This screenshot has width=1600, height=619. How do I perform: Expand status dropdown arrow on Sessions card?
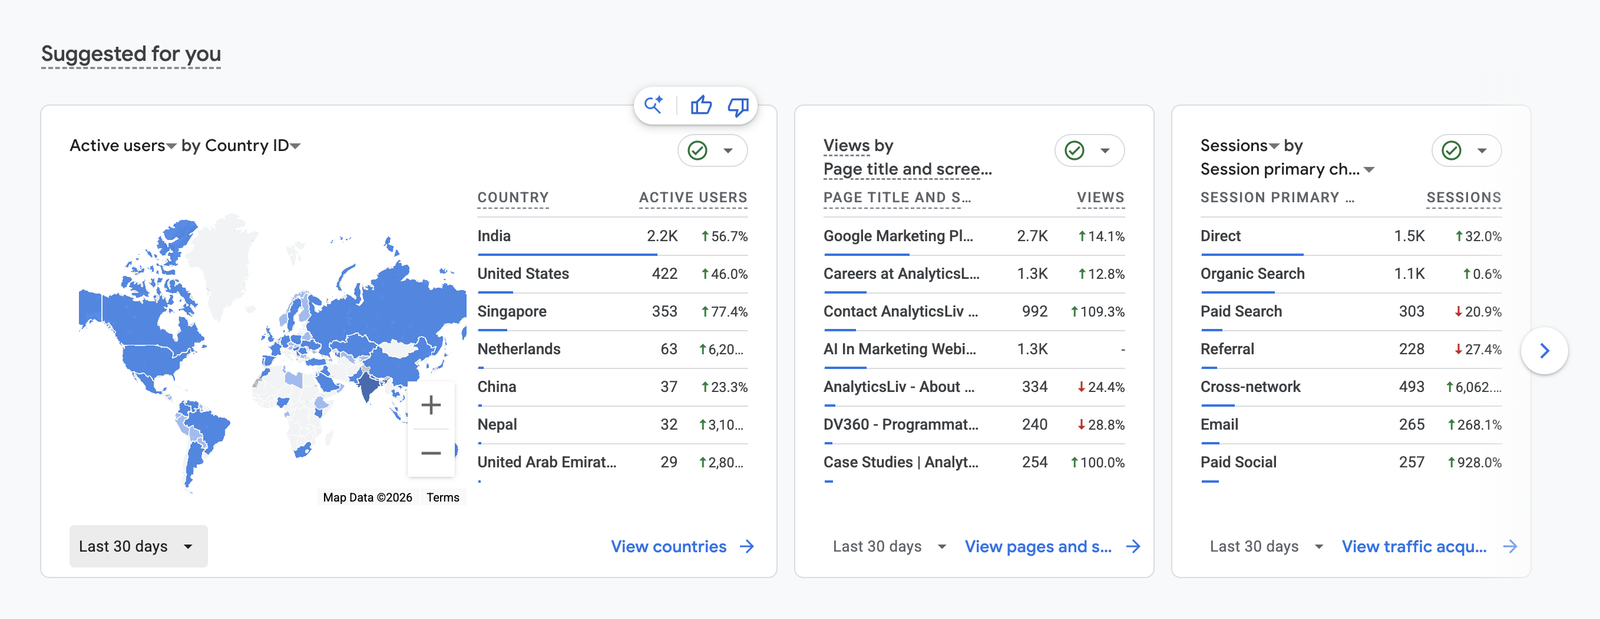click(x=1482, y=151)
